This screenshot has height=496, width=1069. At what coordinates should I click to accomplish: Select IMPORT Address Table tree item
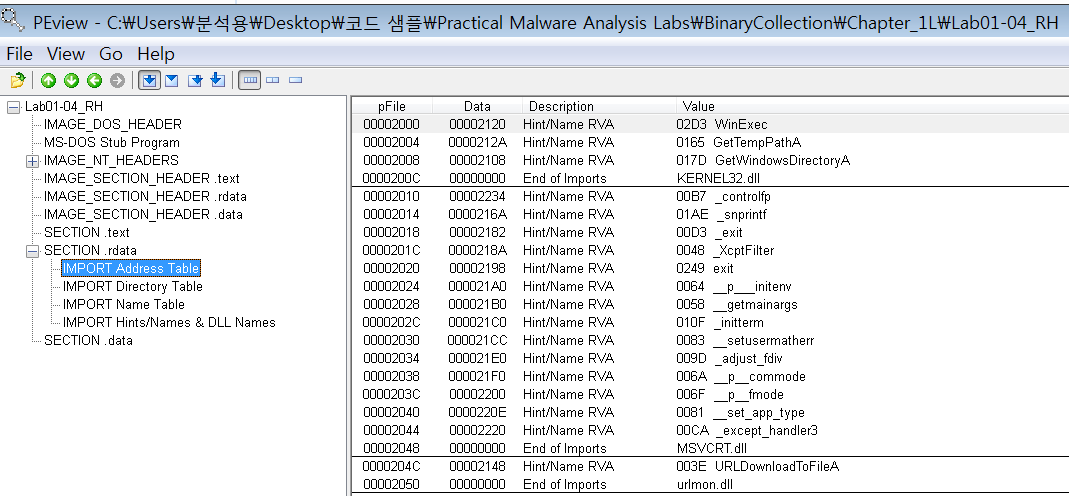click(131, 268)
